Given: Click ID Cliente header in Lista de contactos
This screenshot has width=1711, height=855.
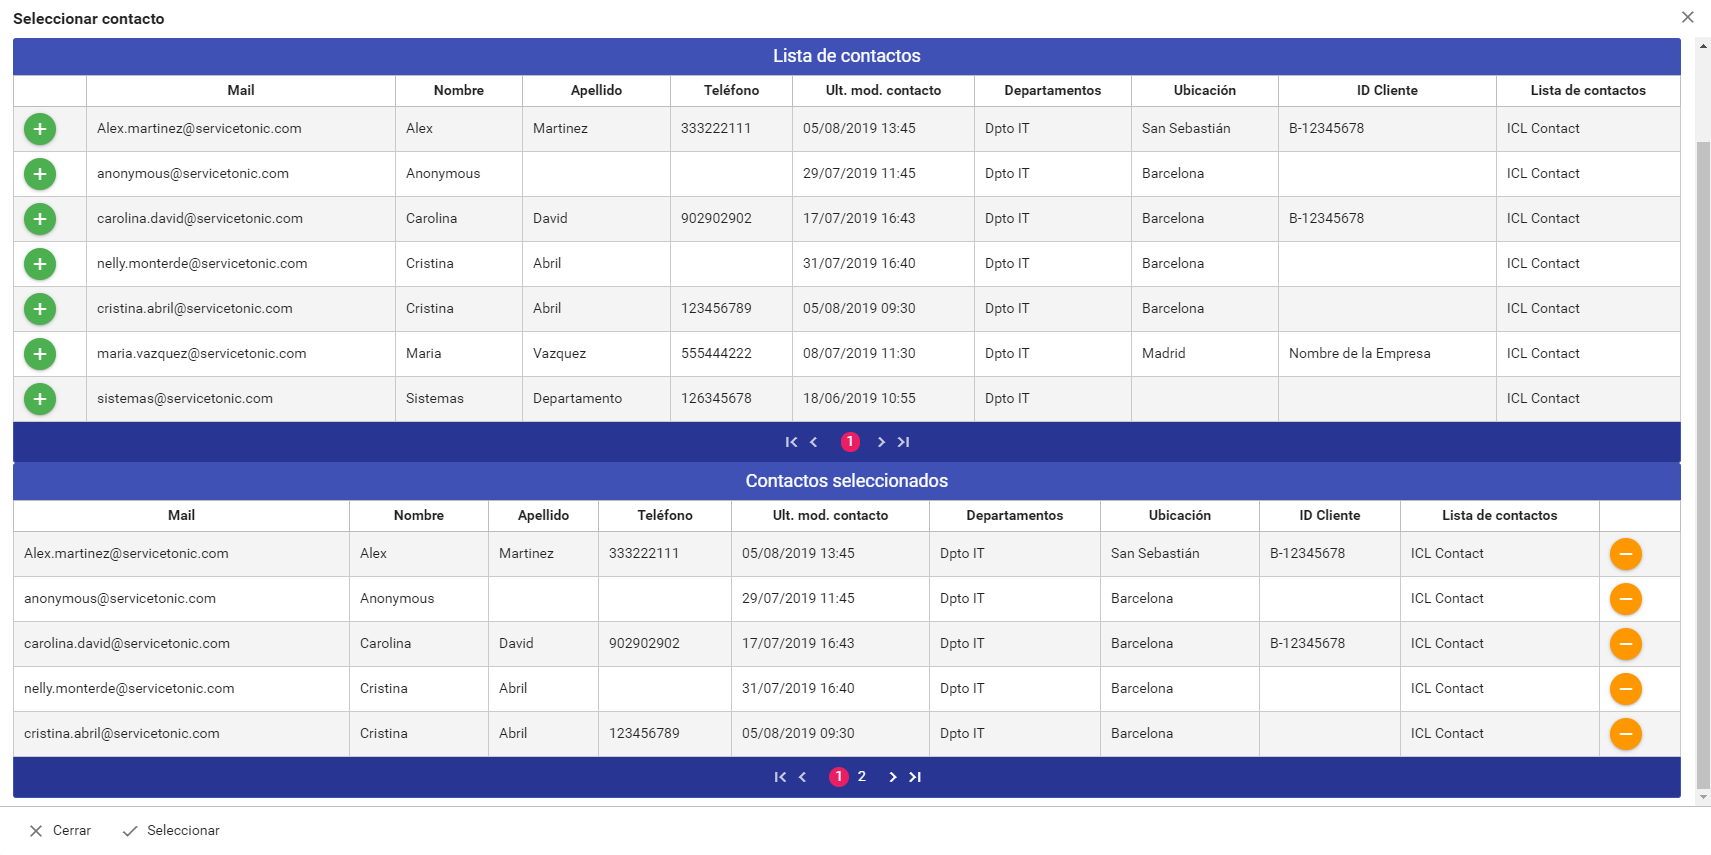Looking at the screenshot, I should pos(1387,91).
